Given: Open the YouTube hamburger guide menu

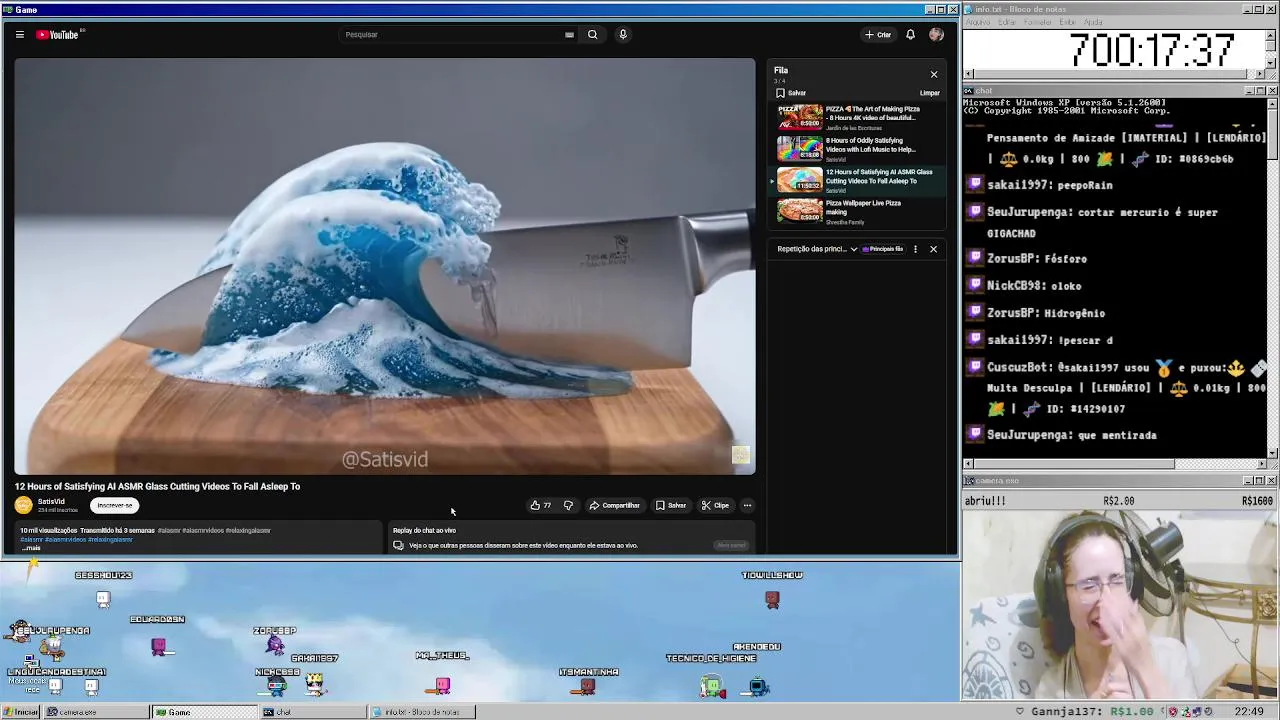Looking at the screenshot, I should coord(19,34).
